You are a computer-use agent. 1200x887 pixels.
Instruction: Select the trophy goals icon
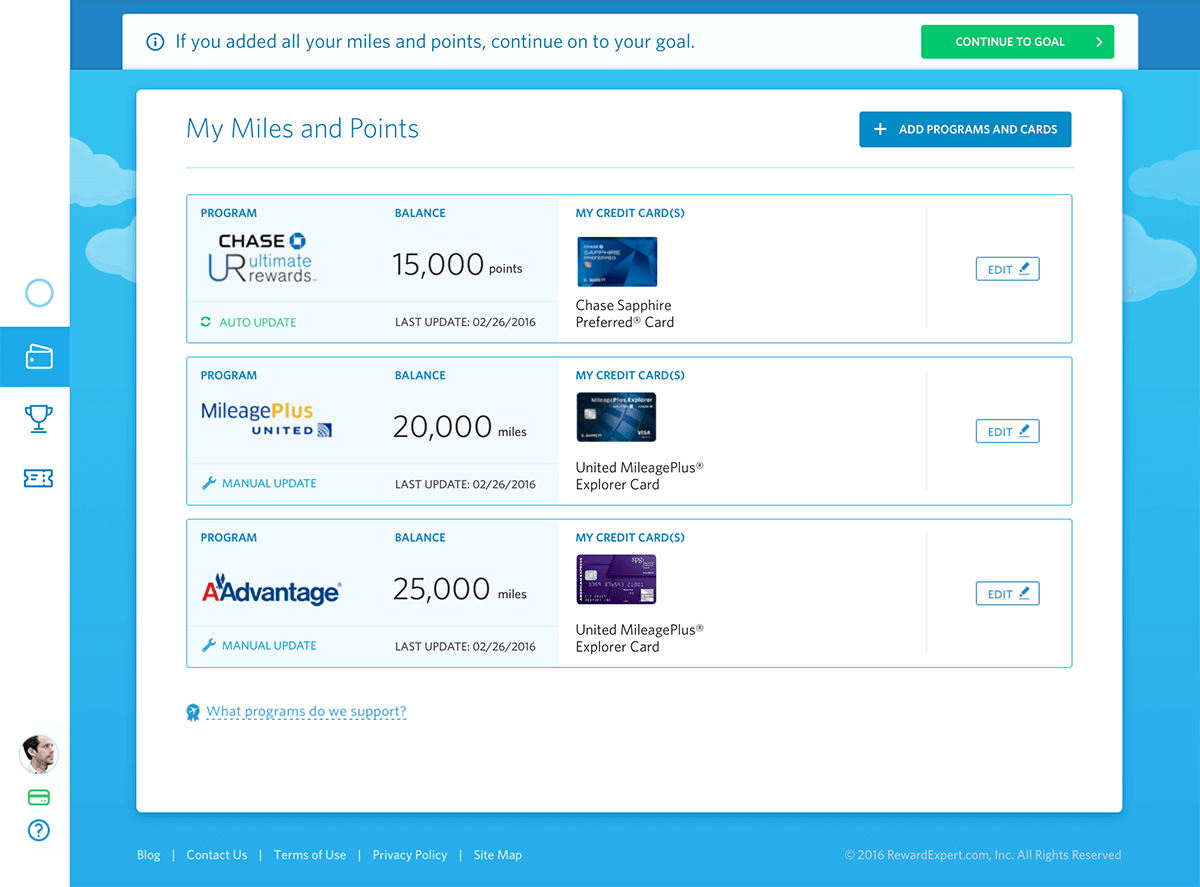click(x=39, y=418)
